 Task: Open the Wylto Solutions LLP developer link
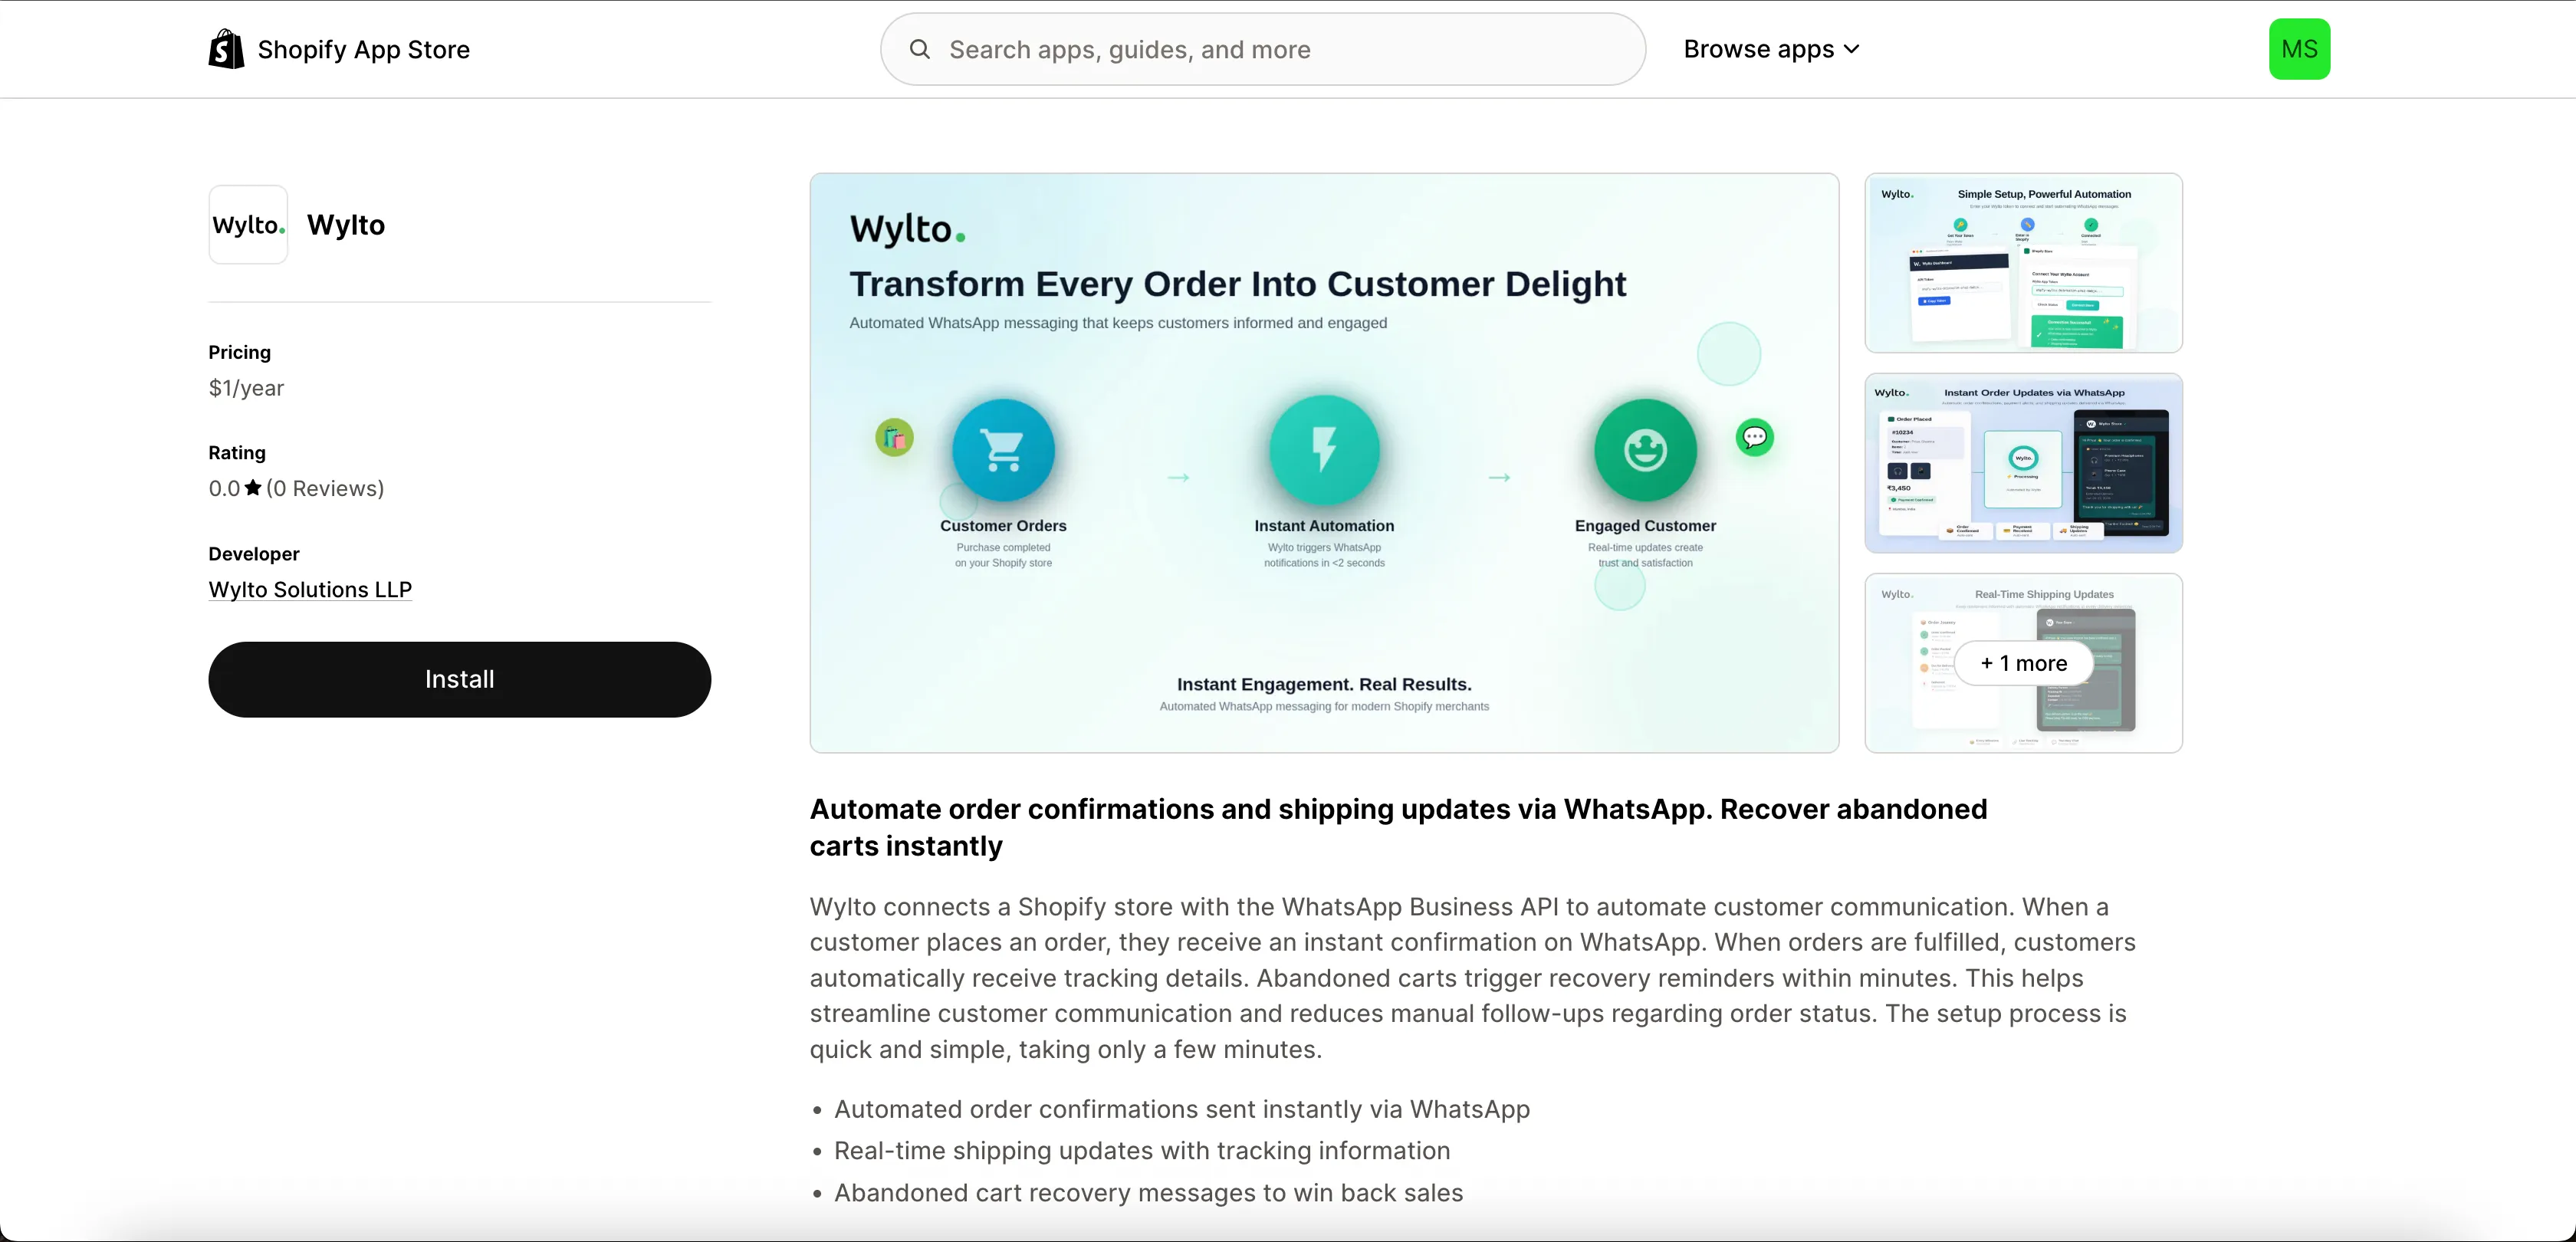[x=310, y=590]
